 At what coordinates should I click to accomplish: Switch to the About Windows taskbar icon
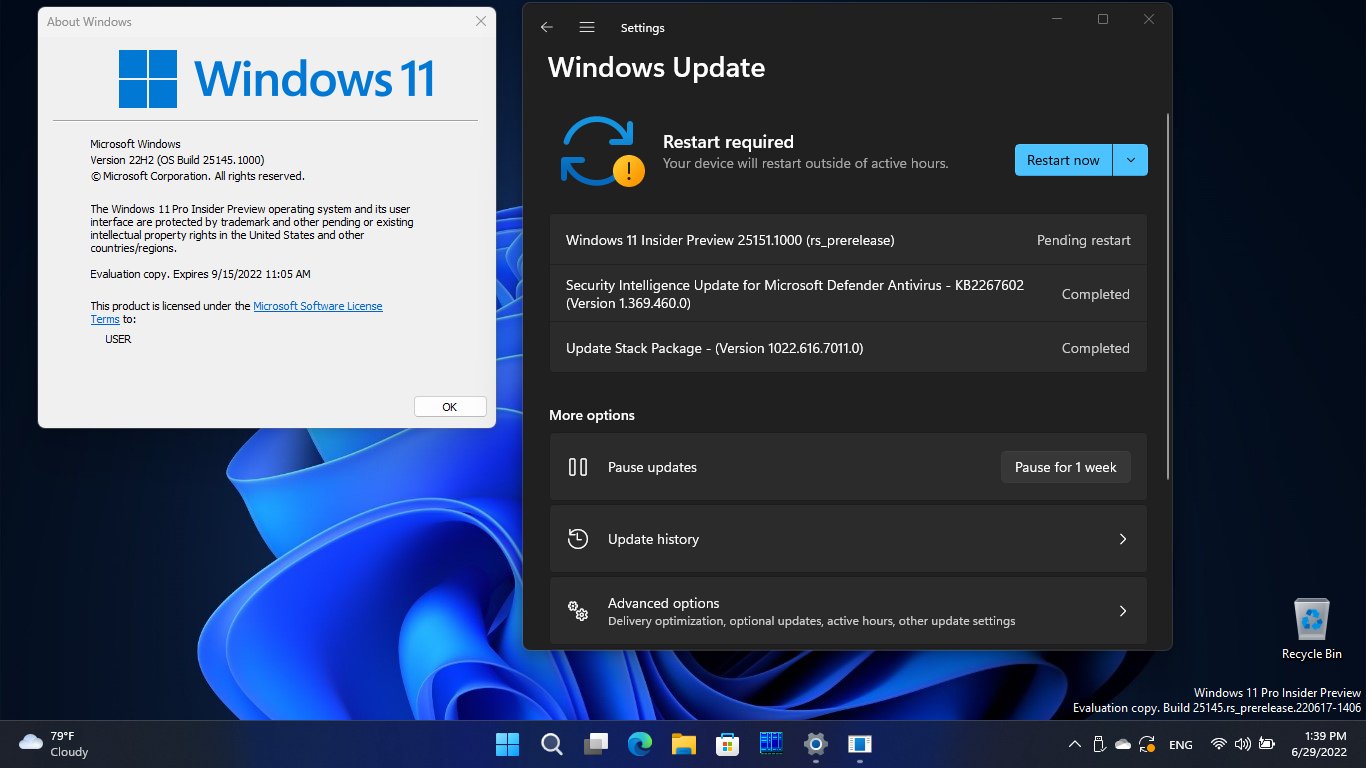(x=859, y=744)
